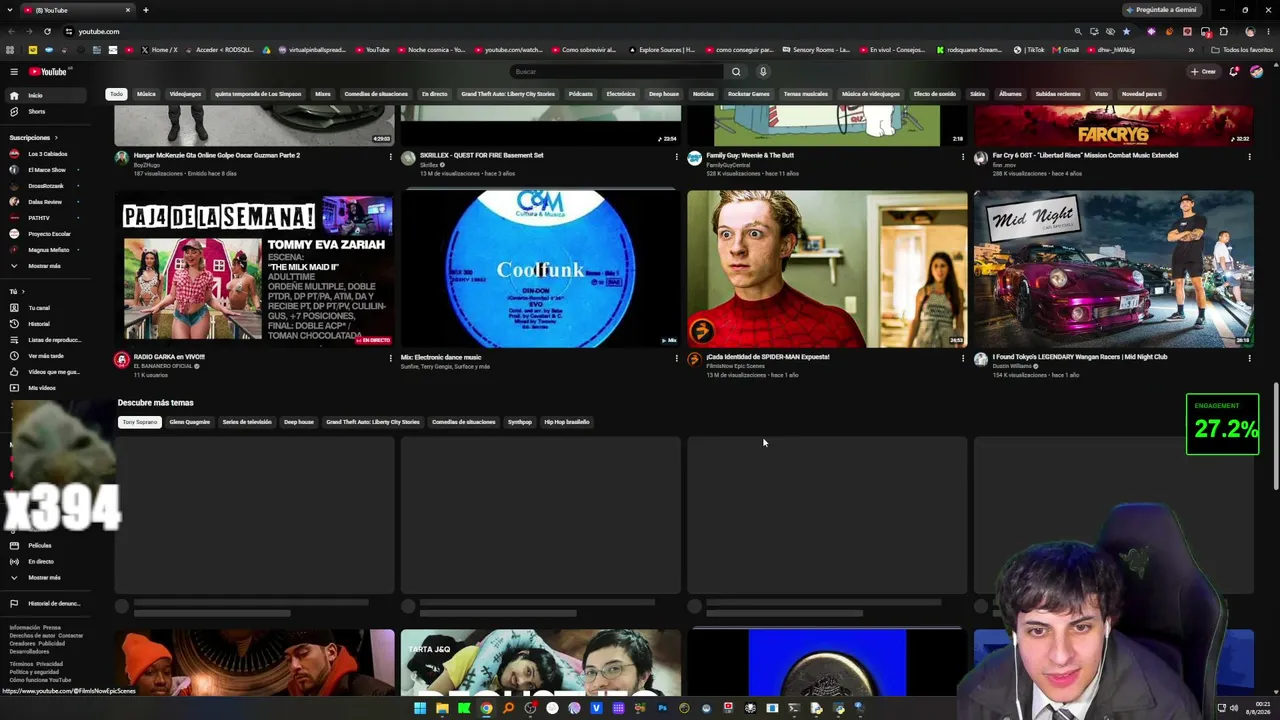Select the Noticias filter chip
The height and width of the screenshot is (720, 1280).
point(703,94)
